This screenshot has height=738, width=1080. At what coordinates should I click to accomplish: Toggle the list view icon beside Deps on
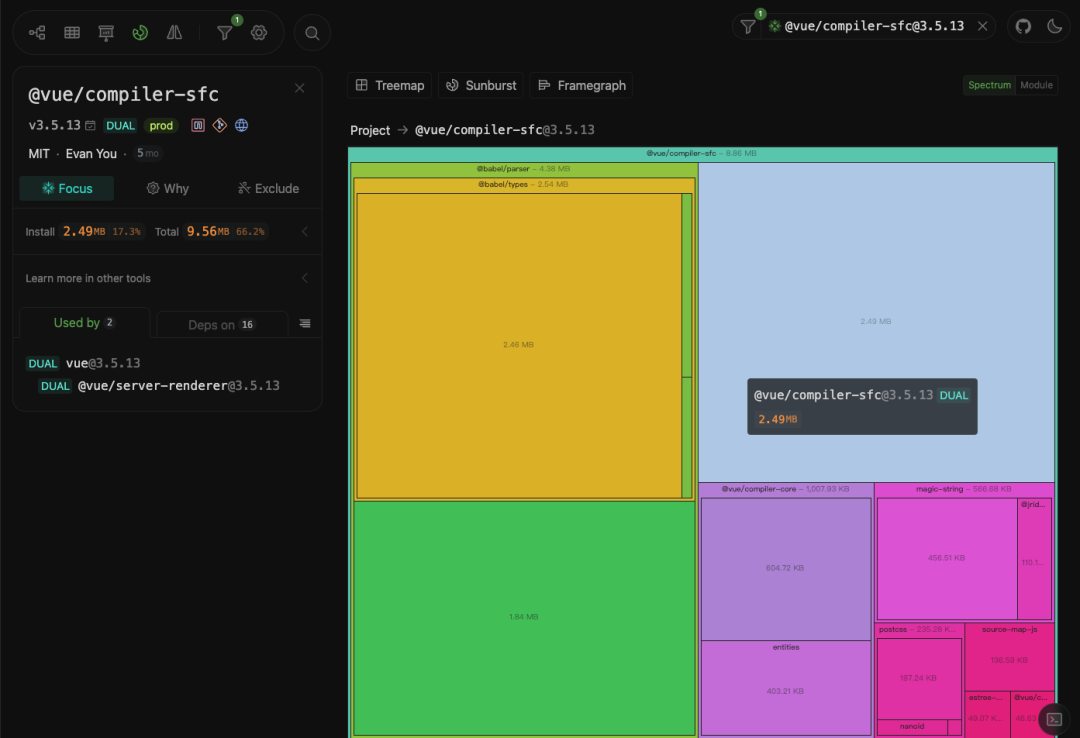[305, 324]
